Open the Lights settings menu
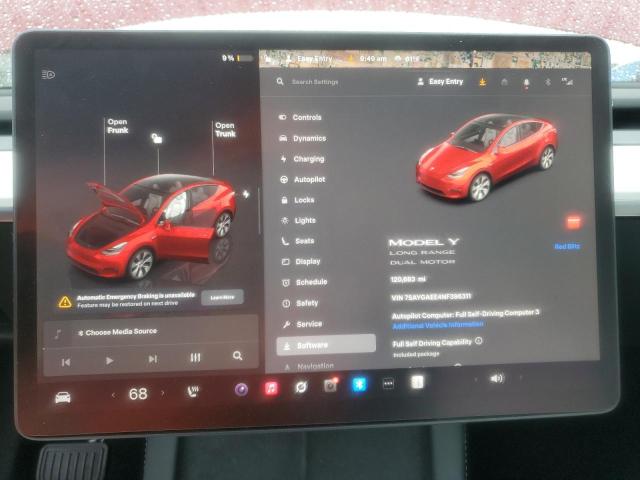This screenshot has width=640, height=480. 299,220
